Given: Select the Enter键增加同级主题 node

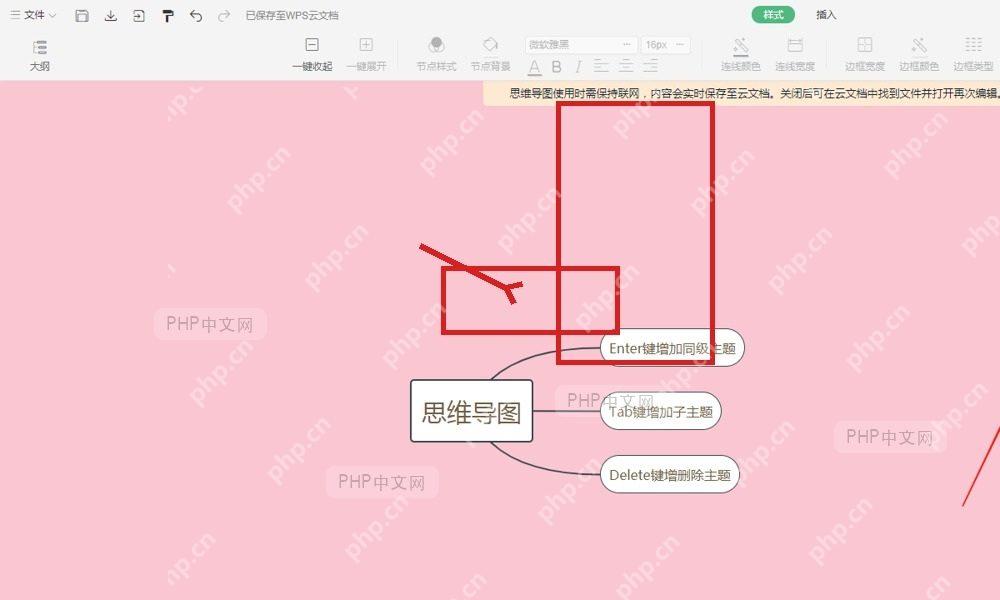Looking at the screenshot, I should pos(672,348).
